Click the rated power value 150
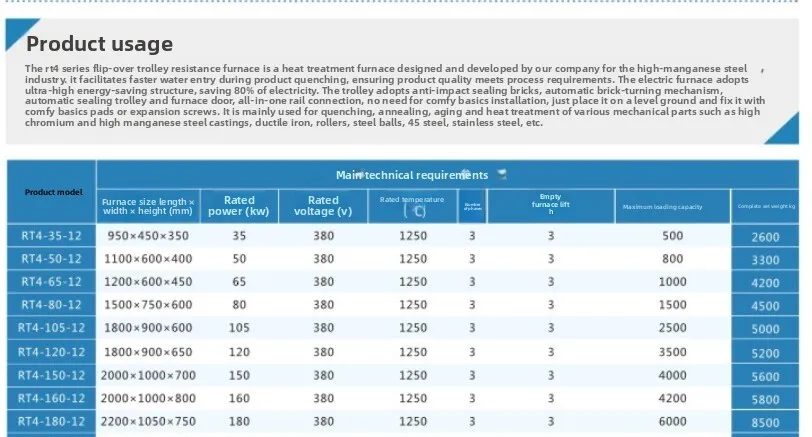Image resolution: width=812 pixels, height=437 pixels. point(239,374)
